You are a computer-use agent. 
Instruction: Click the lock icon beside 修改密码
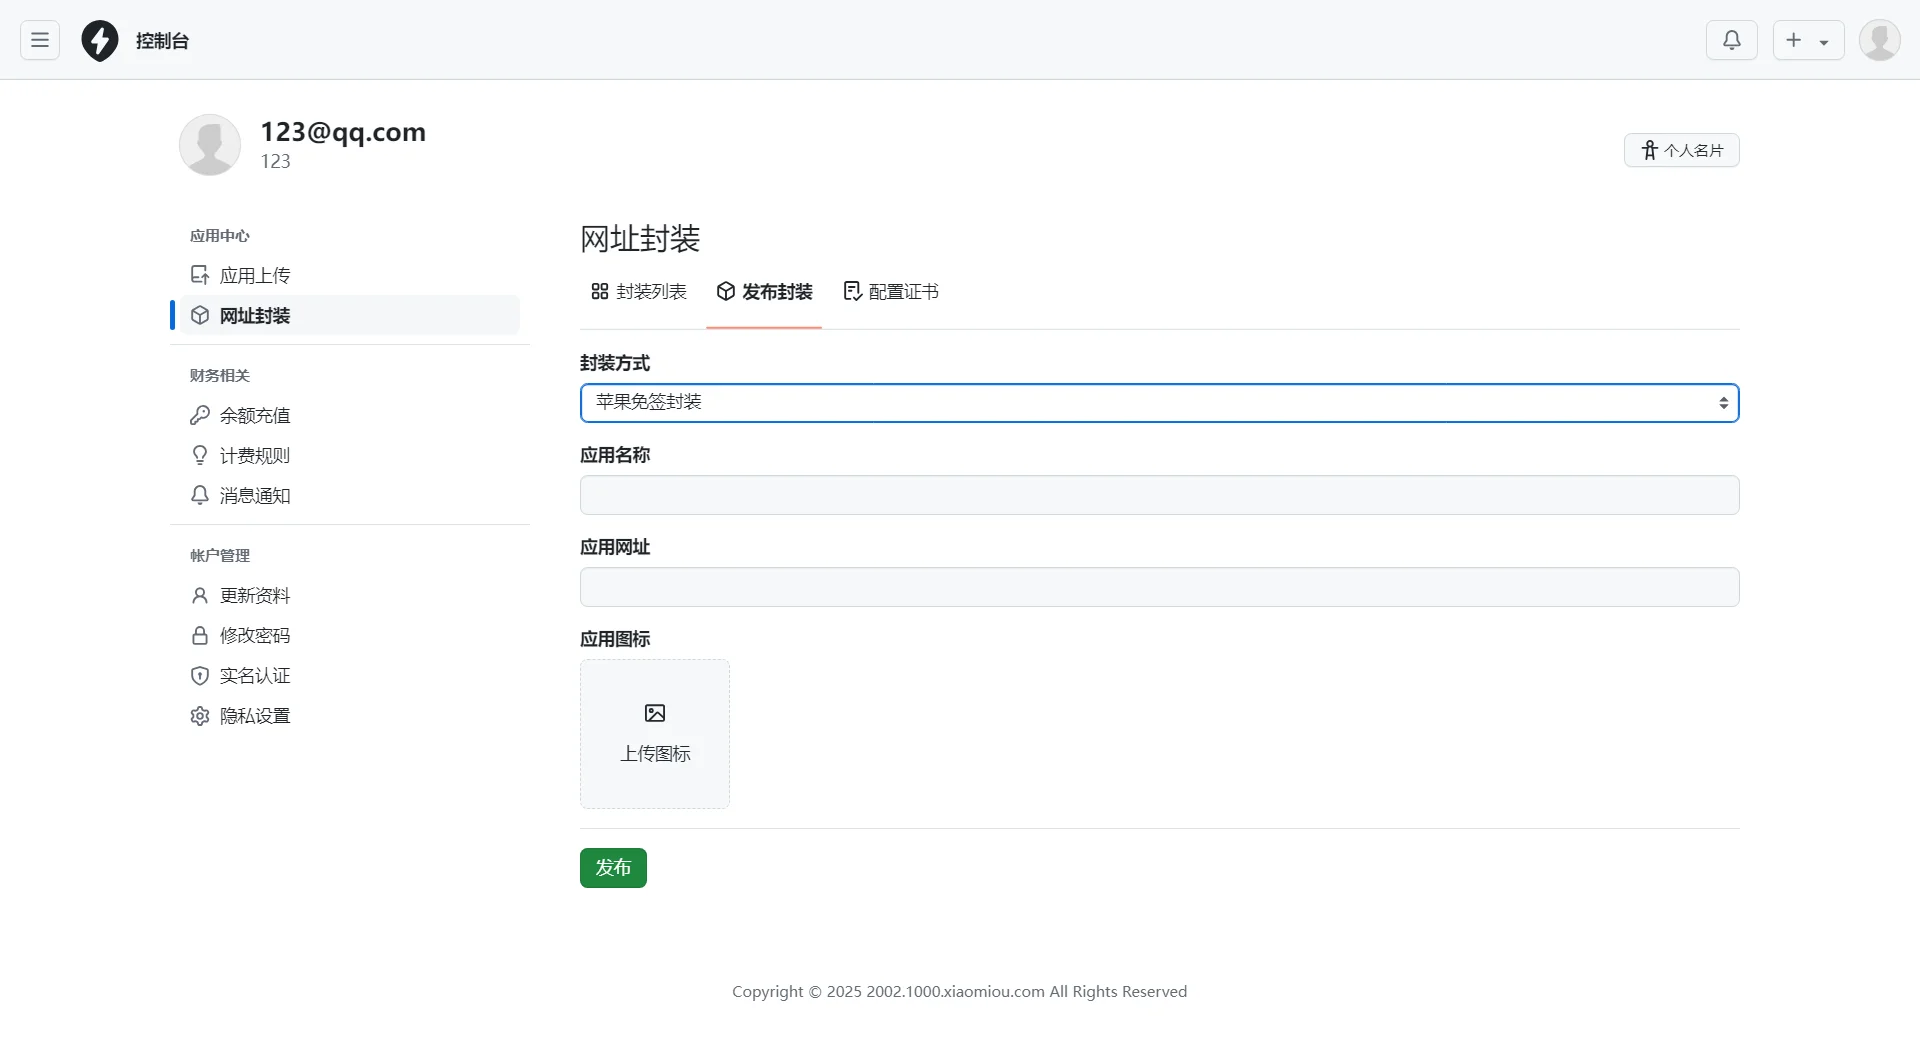(x=200, y=635)
